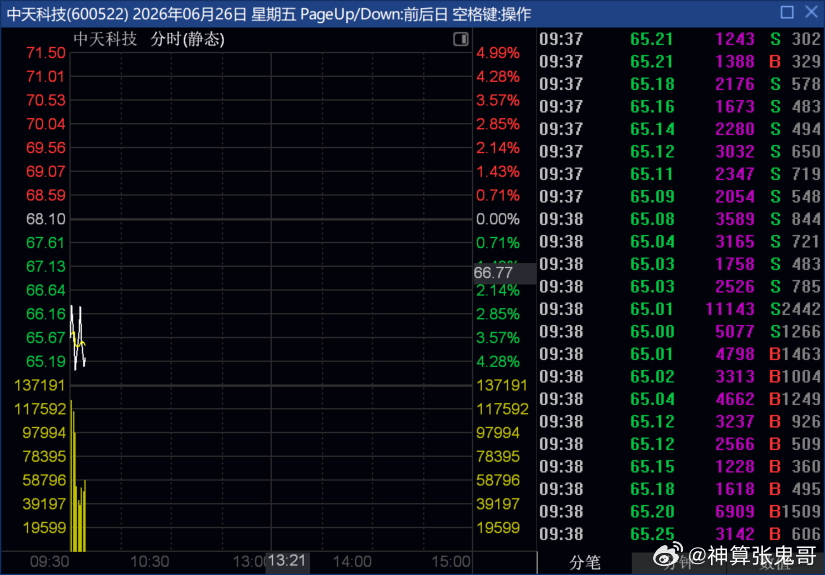Click the 中天科技 chart title label
The image size is (825, 575).
click(x=105, y=39)
